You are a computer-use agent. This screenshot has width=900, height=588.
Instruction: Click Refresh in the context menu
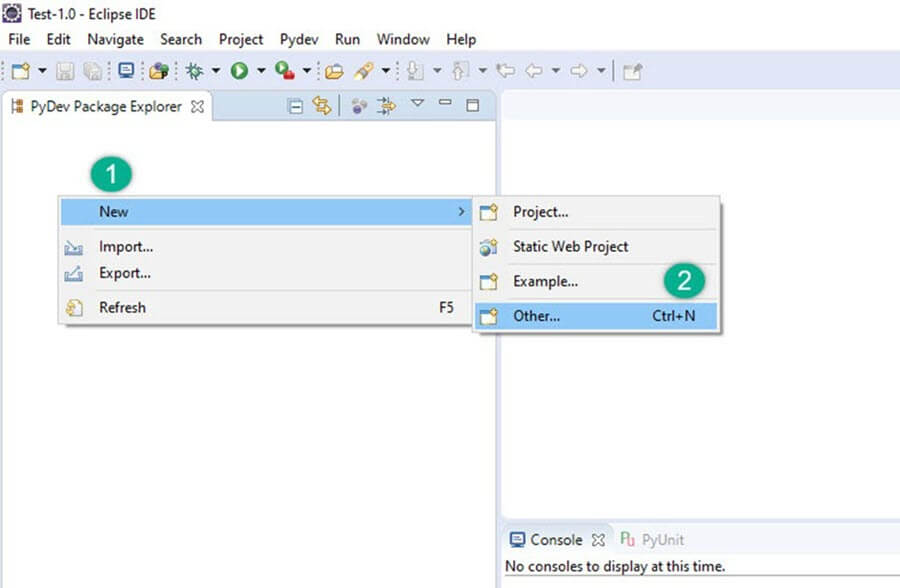click(x=122, y=308)
